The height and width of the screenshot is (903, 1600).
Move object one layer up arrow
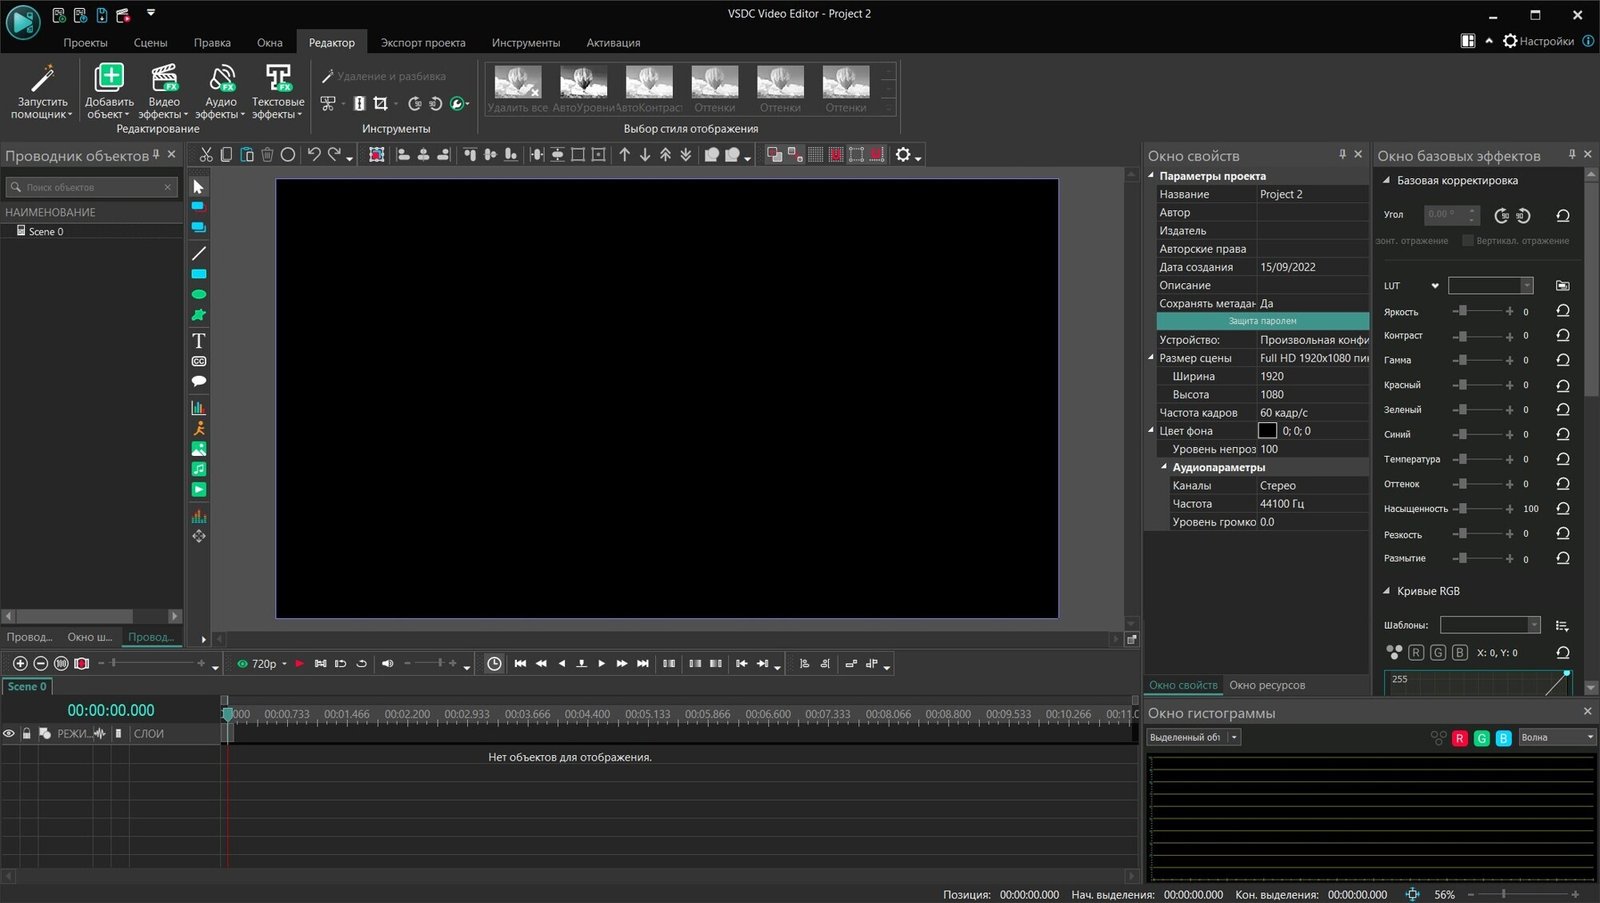(x=625, y=154)
